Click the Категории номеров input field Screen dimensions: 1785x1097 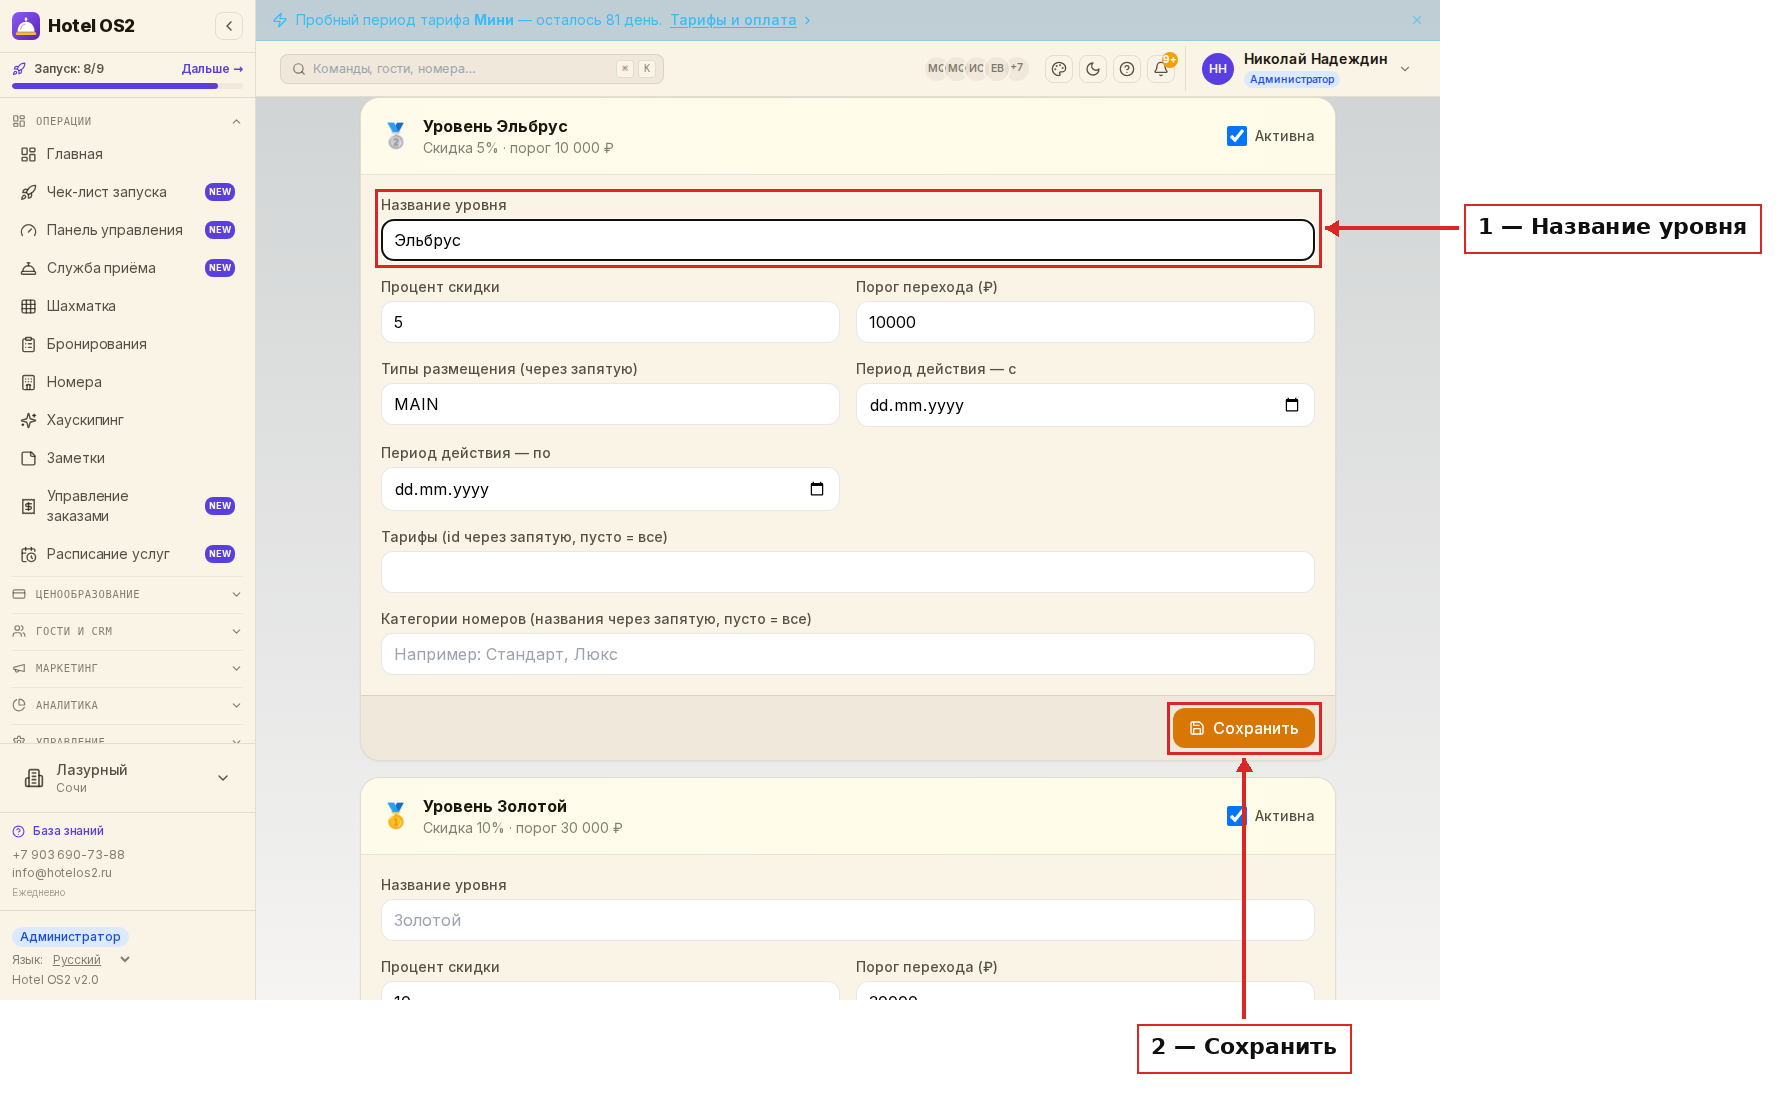point(848,654)
